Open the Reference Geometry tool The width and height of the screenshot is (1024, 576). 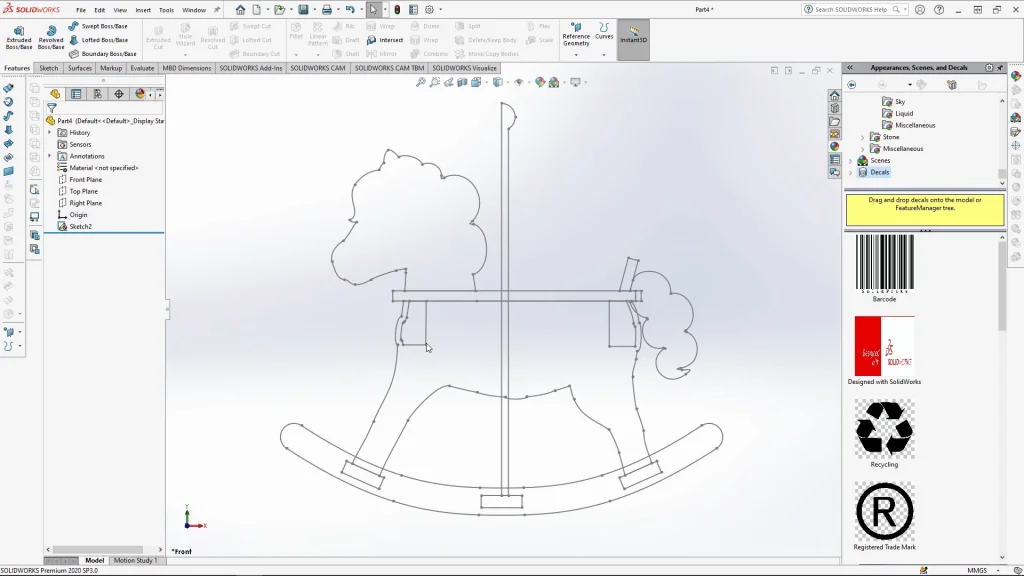click(576, 34)
